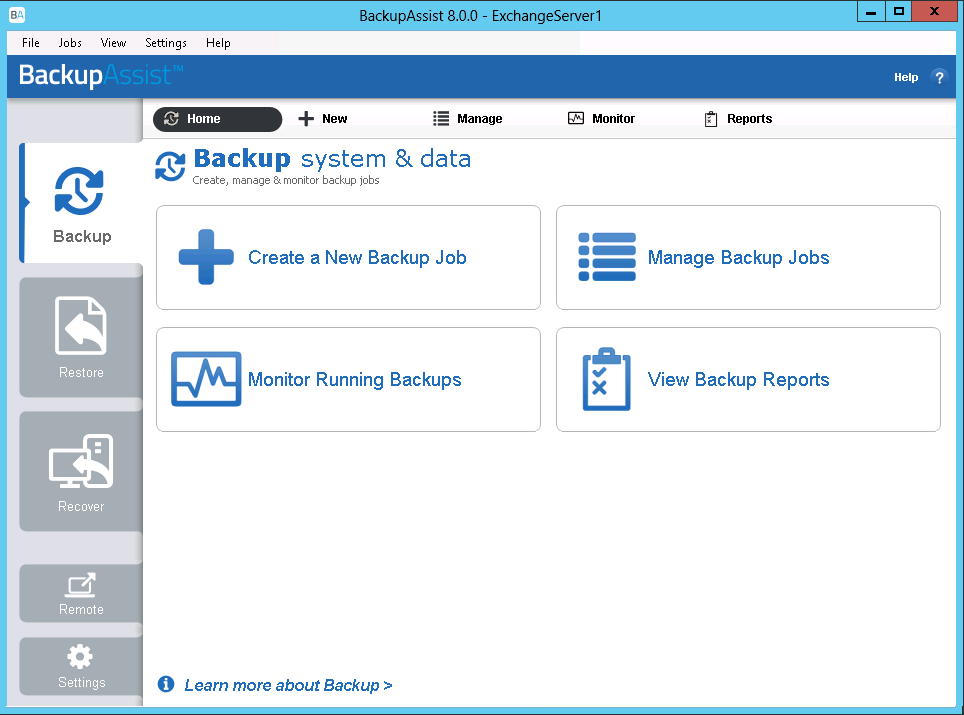The height and width of the screenshot is (715, 964).
Task: Click the clipboard icon on Reports tab
Action: coord(711,119)
